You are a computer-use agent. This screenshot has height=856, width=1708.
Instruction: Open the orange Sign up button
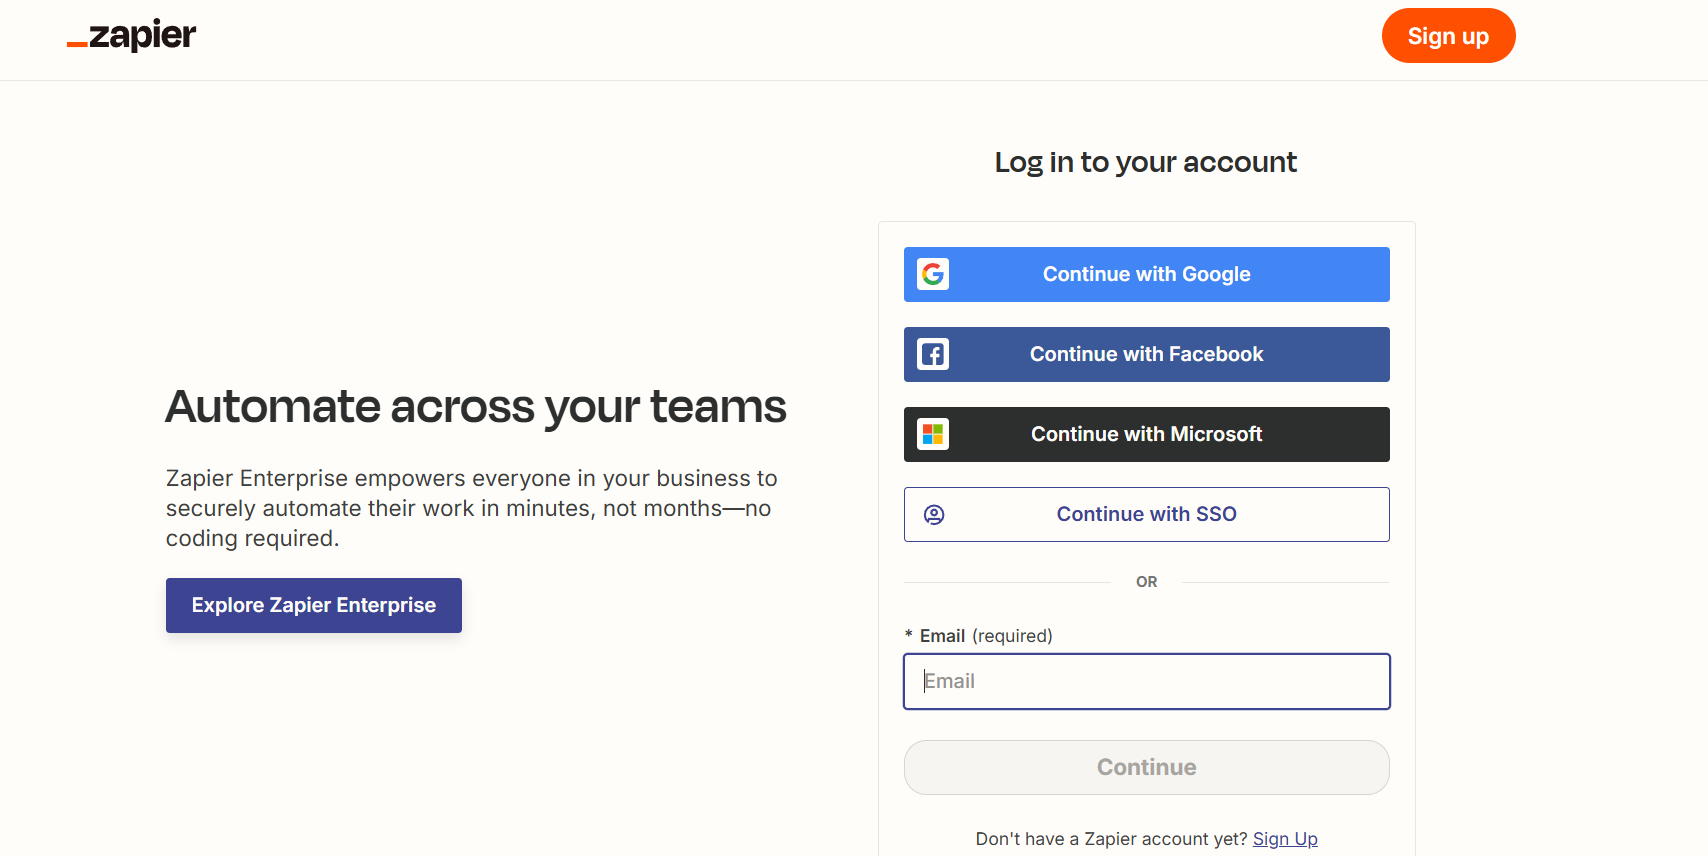click(1448, 36)
